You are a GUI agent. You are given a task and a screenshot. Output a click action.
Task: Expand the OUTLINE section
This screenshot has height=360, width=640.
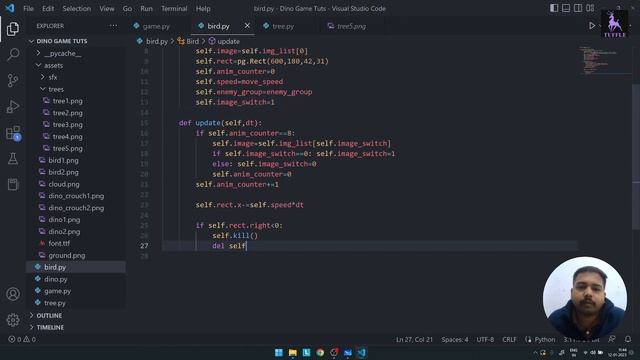tap(49, 316)
